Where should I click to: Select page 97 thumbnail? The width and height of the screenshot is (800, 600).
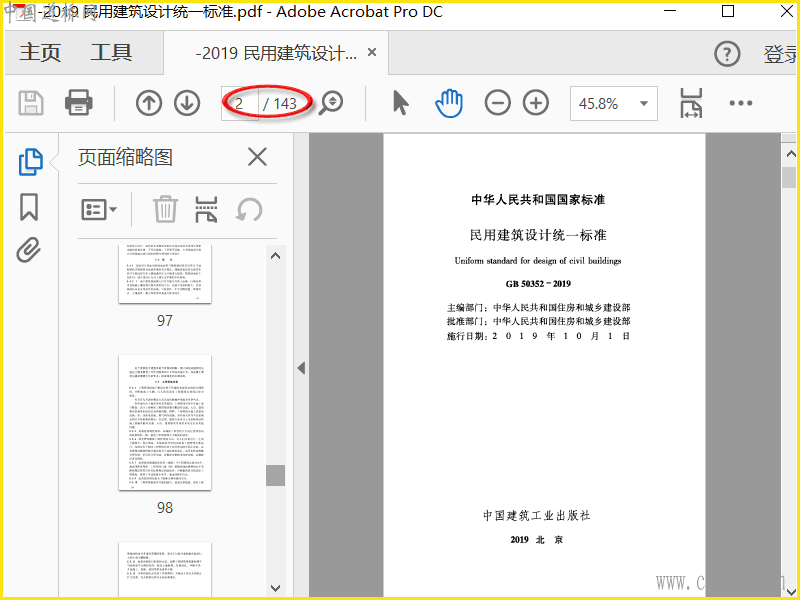[x=165, y=274]
